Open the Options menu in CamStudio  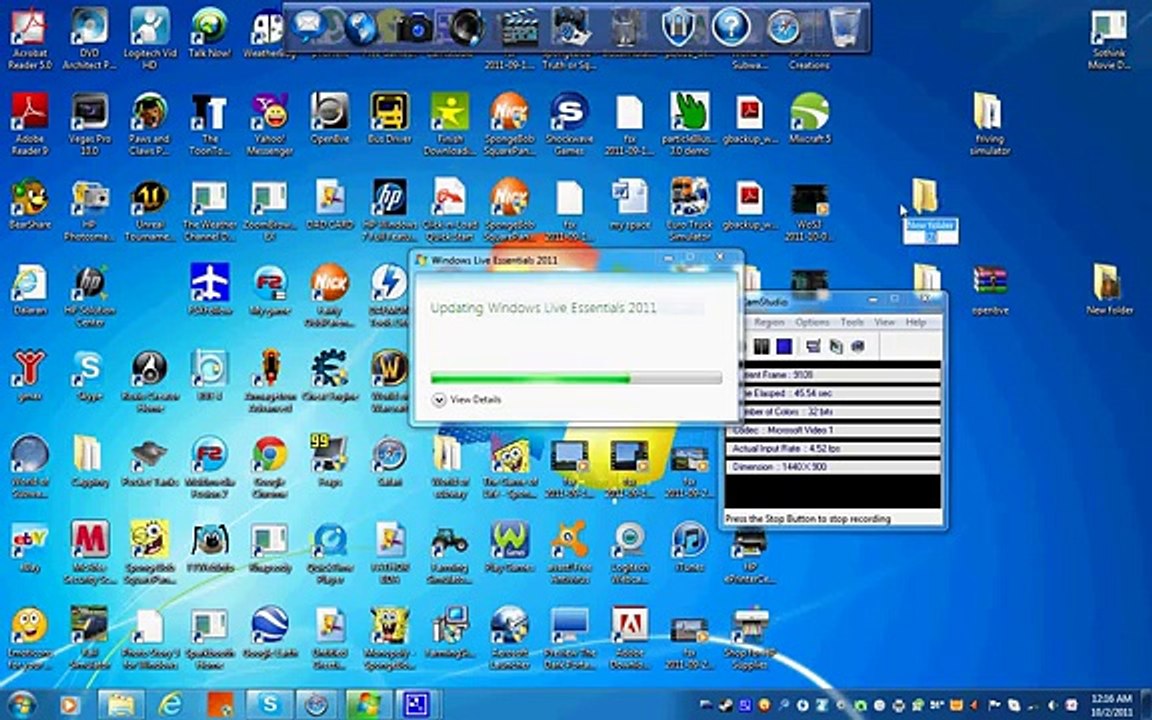812,323
